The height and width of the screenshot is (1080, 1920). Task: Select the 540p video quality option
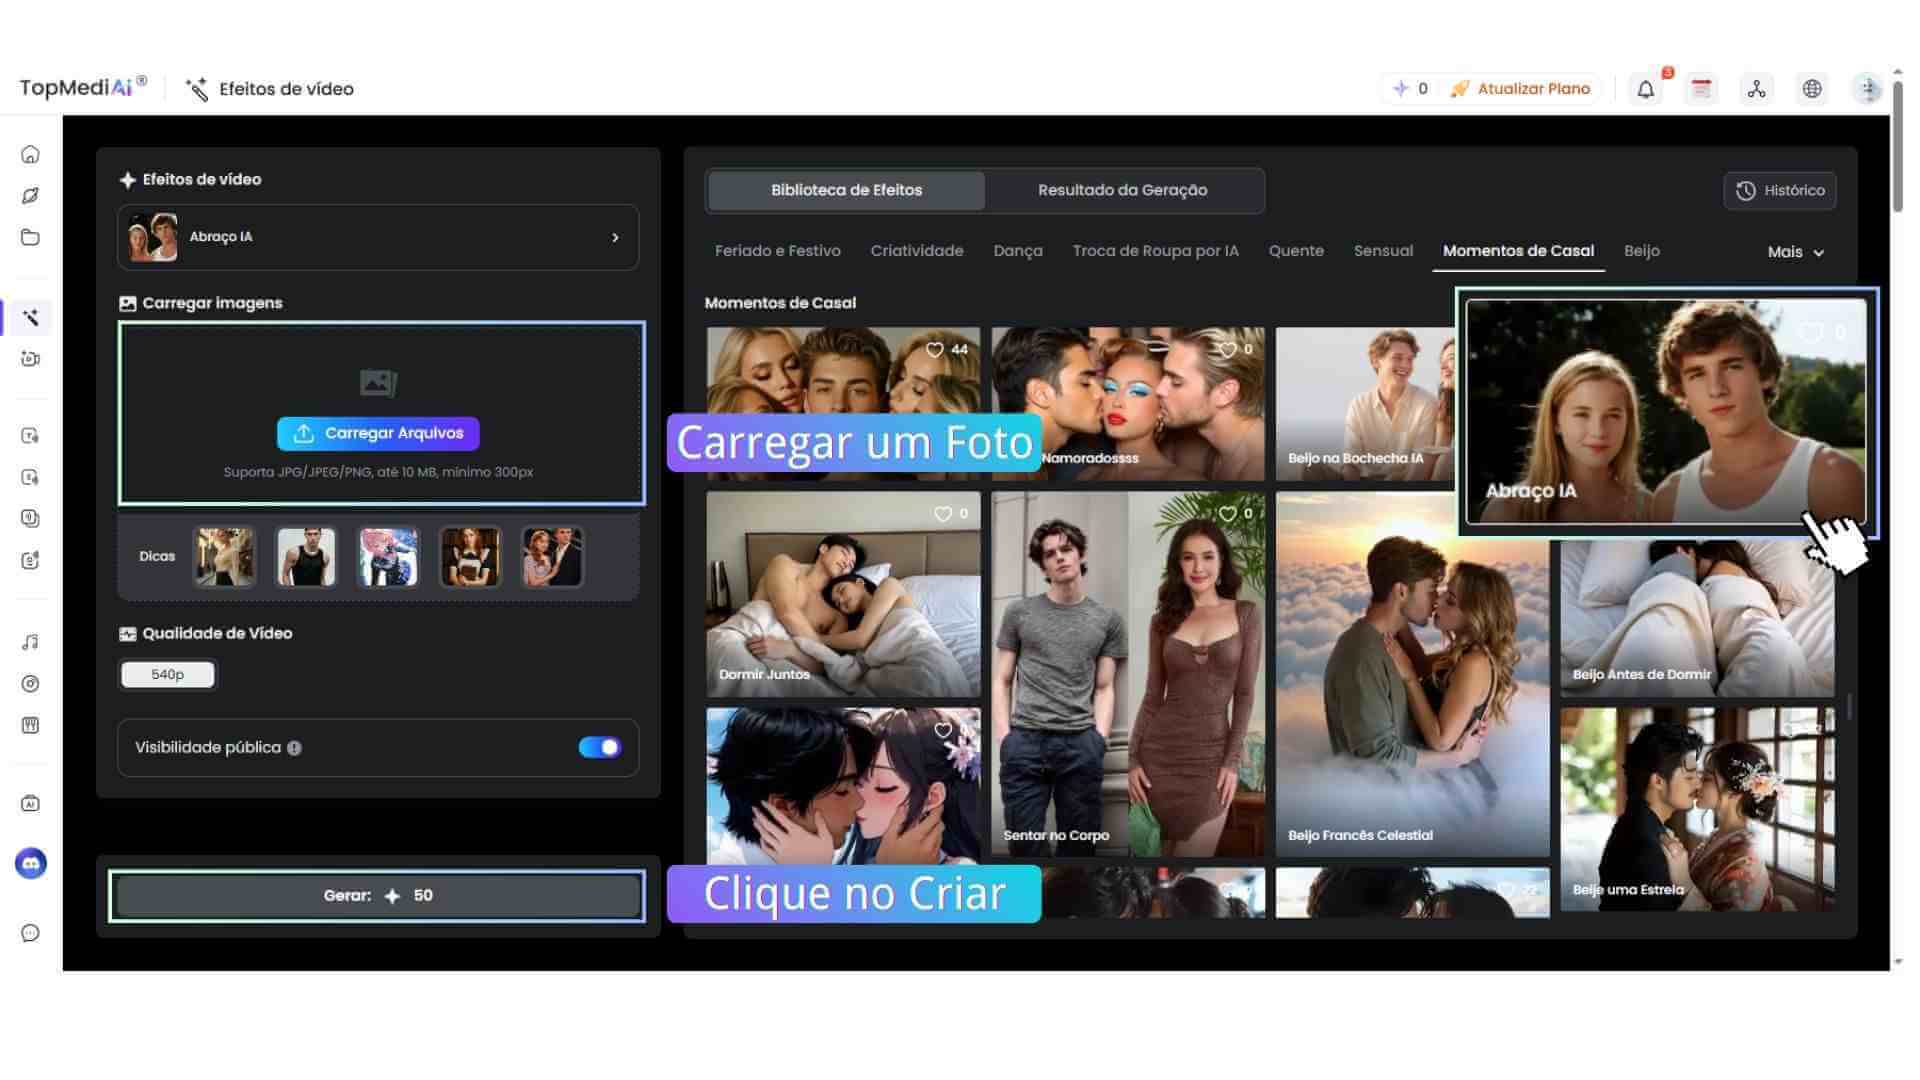coord(167,675)
